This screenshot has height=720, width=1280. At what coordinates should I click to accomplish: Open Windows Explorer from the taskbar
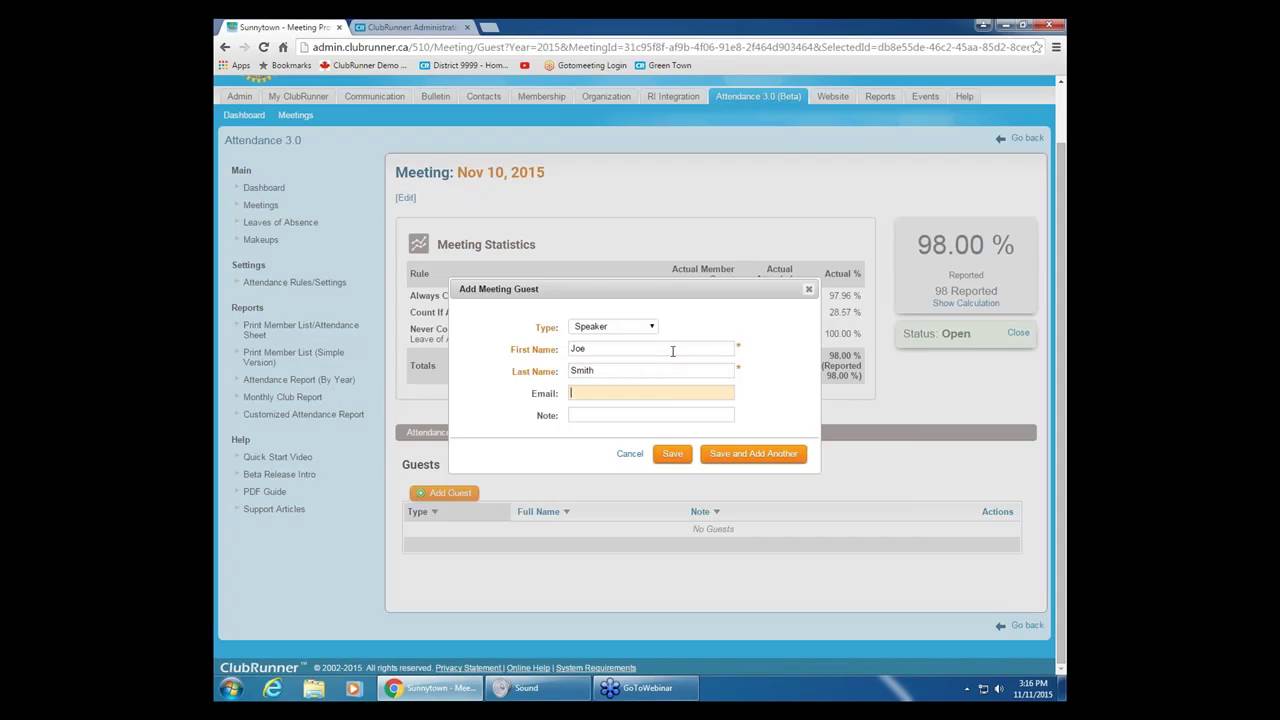click(x=313, y=688)
